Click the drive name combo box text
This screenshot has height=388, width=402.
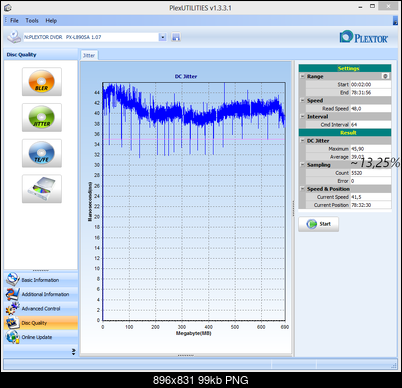(x=63, y=37)
